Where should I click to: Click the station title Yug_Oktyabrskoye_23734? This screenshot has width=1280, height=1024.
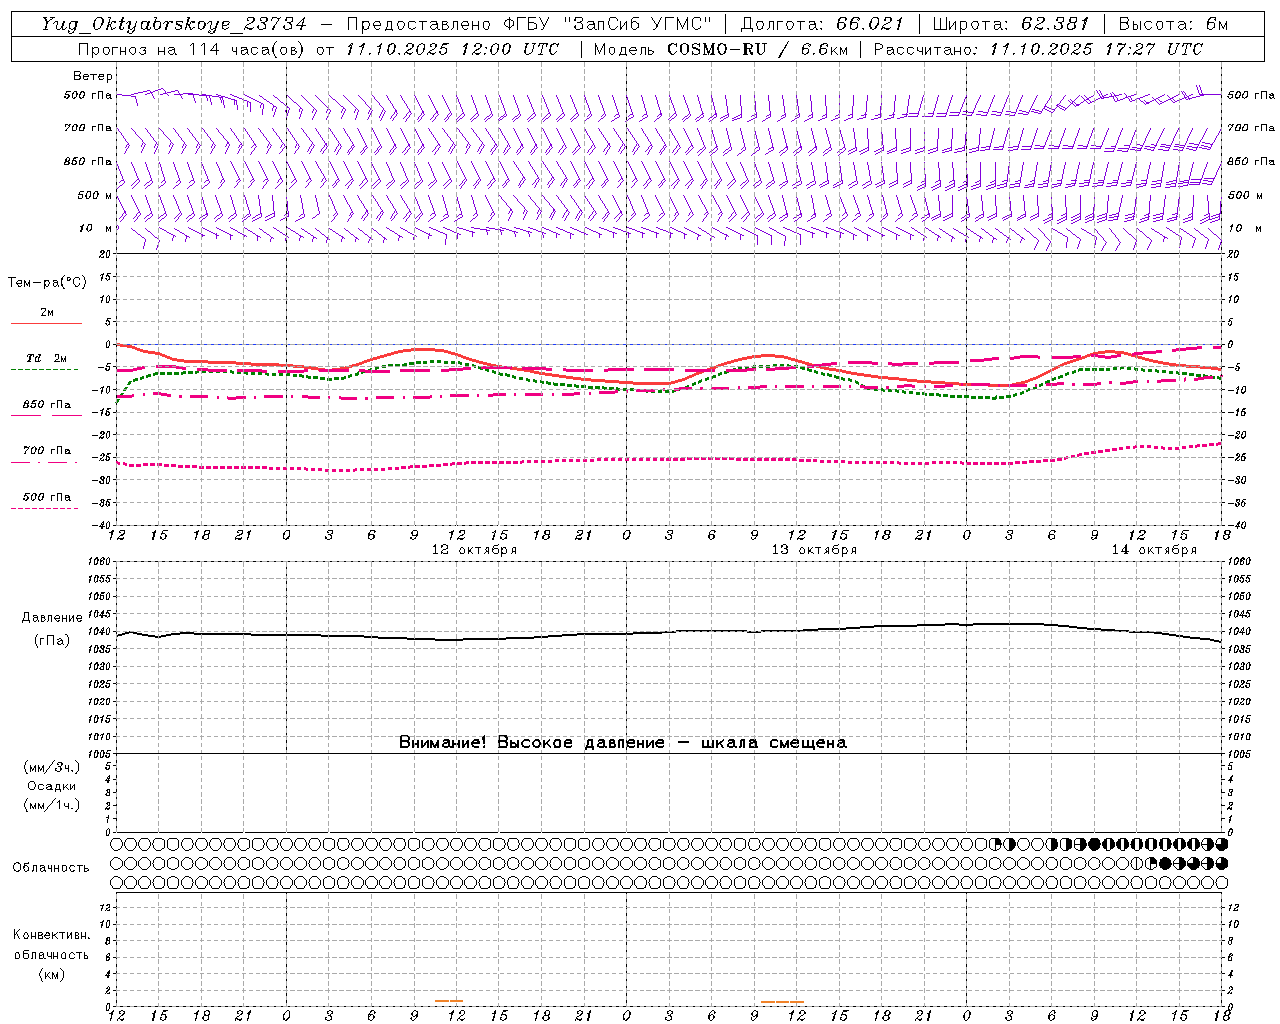[174, 24]
